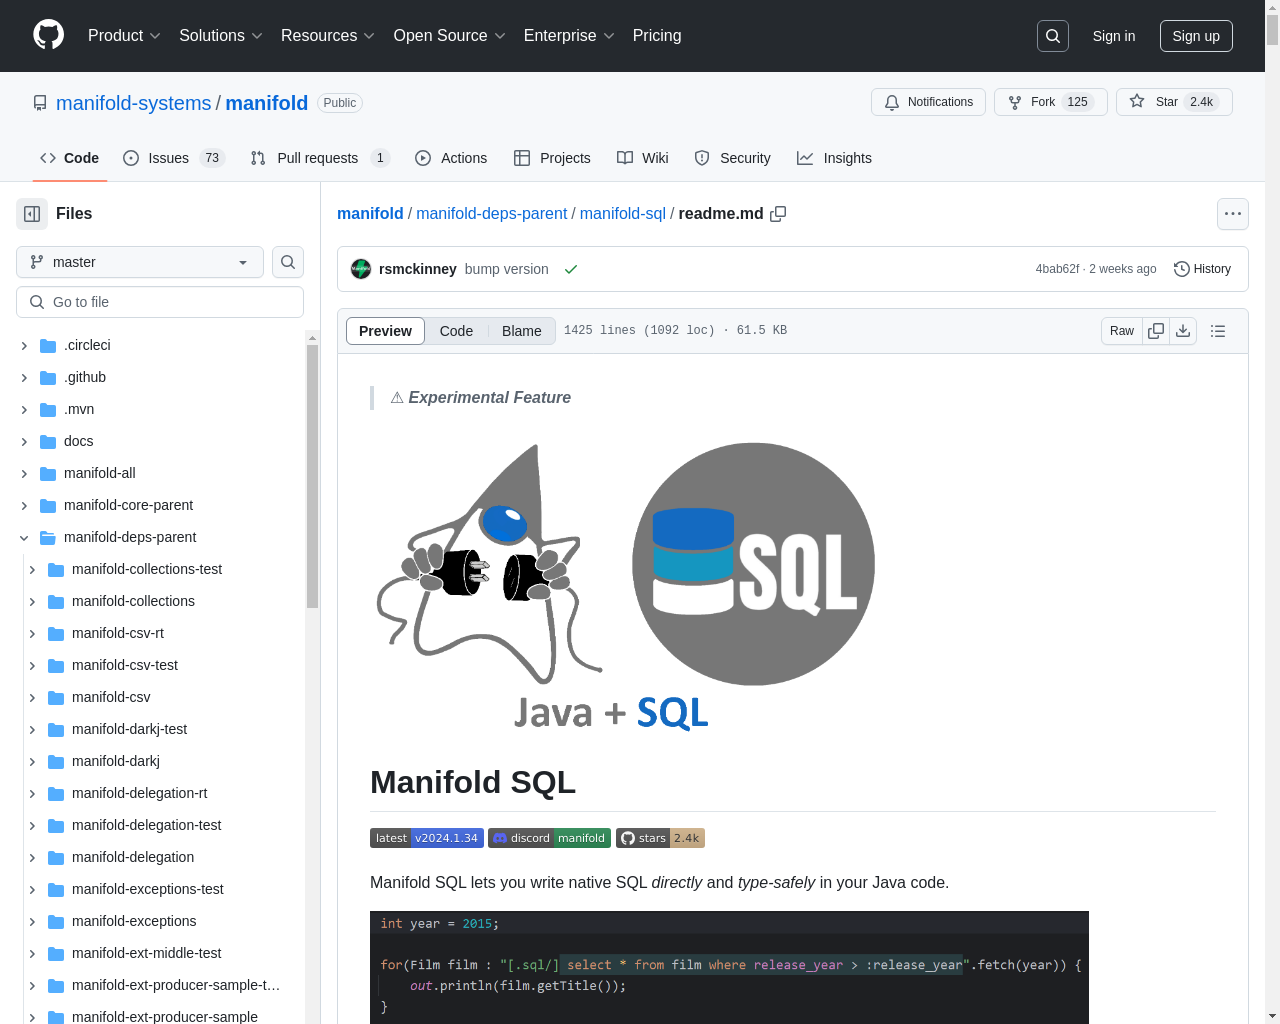This screenshot has height=1024, width=1280.
Task: Click the Java + SQL banner image
Action: pyautogui.click(x=627, y=589)
